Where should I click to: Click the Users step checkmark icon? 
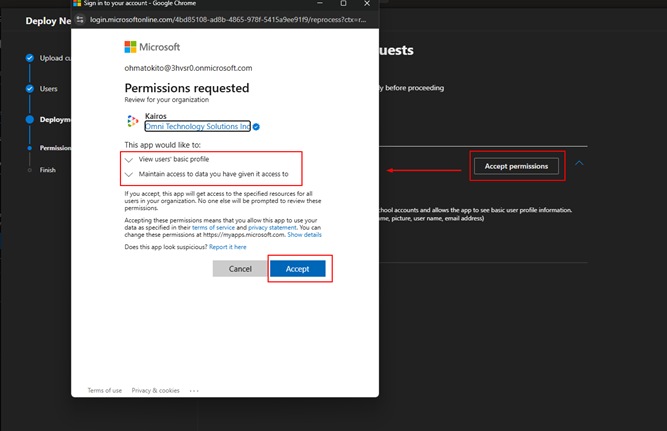[30, 88]
